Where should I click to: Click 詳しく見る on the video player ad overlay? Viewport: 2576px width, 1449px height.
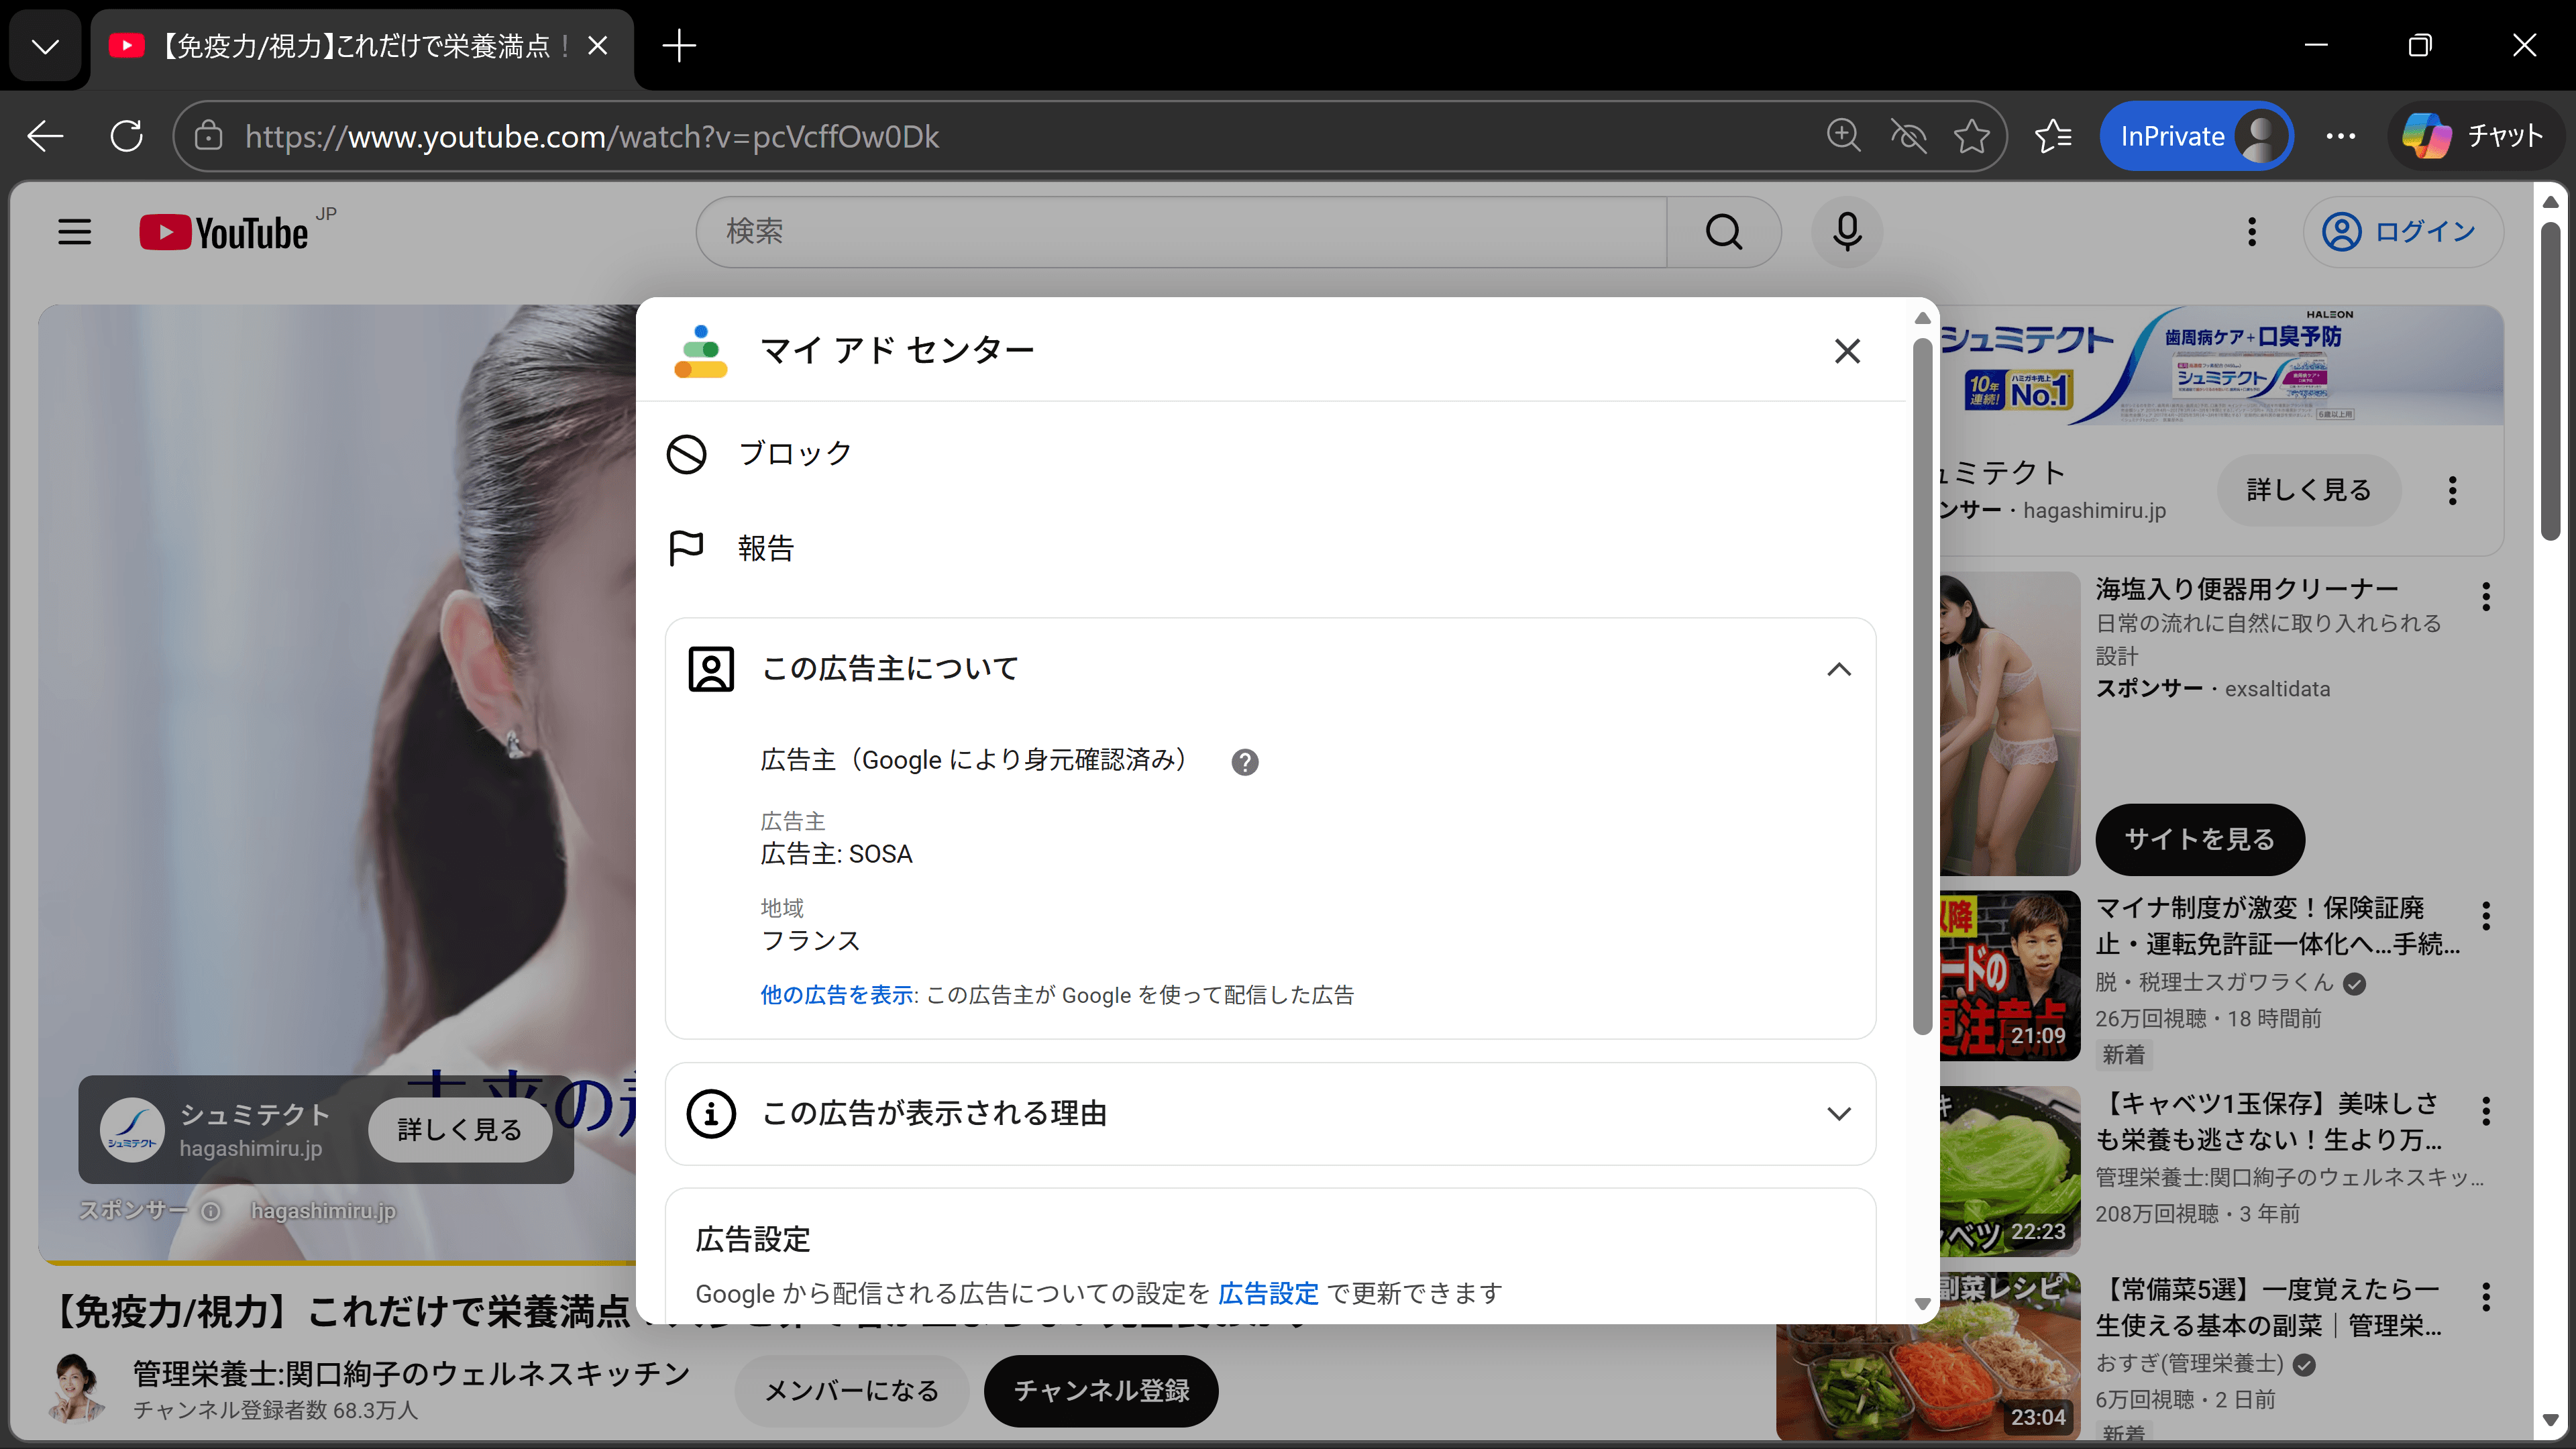tap(460, 1130)
